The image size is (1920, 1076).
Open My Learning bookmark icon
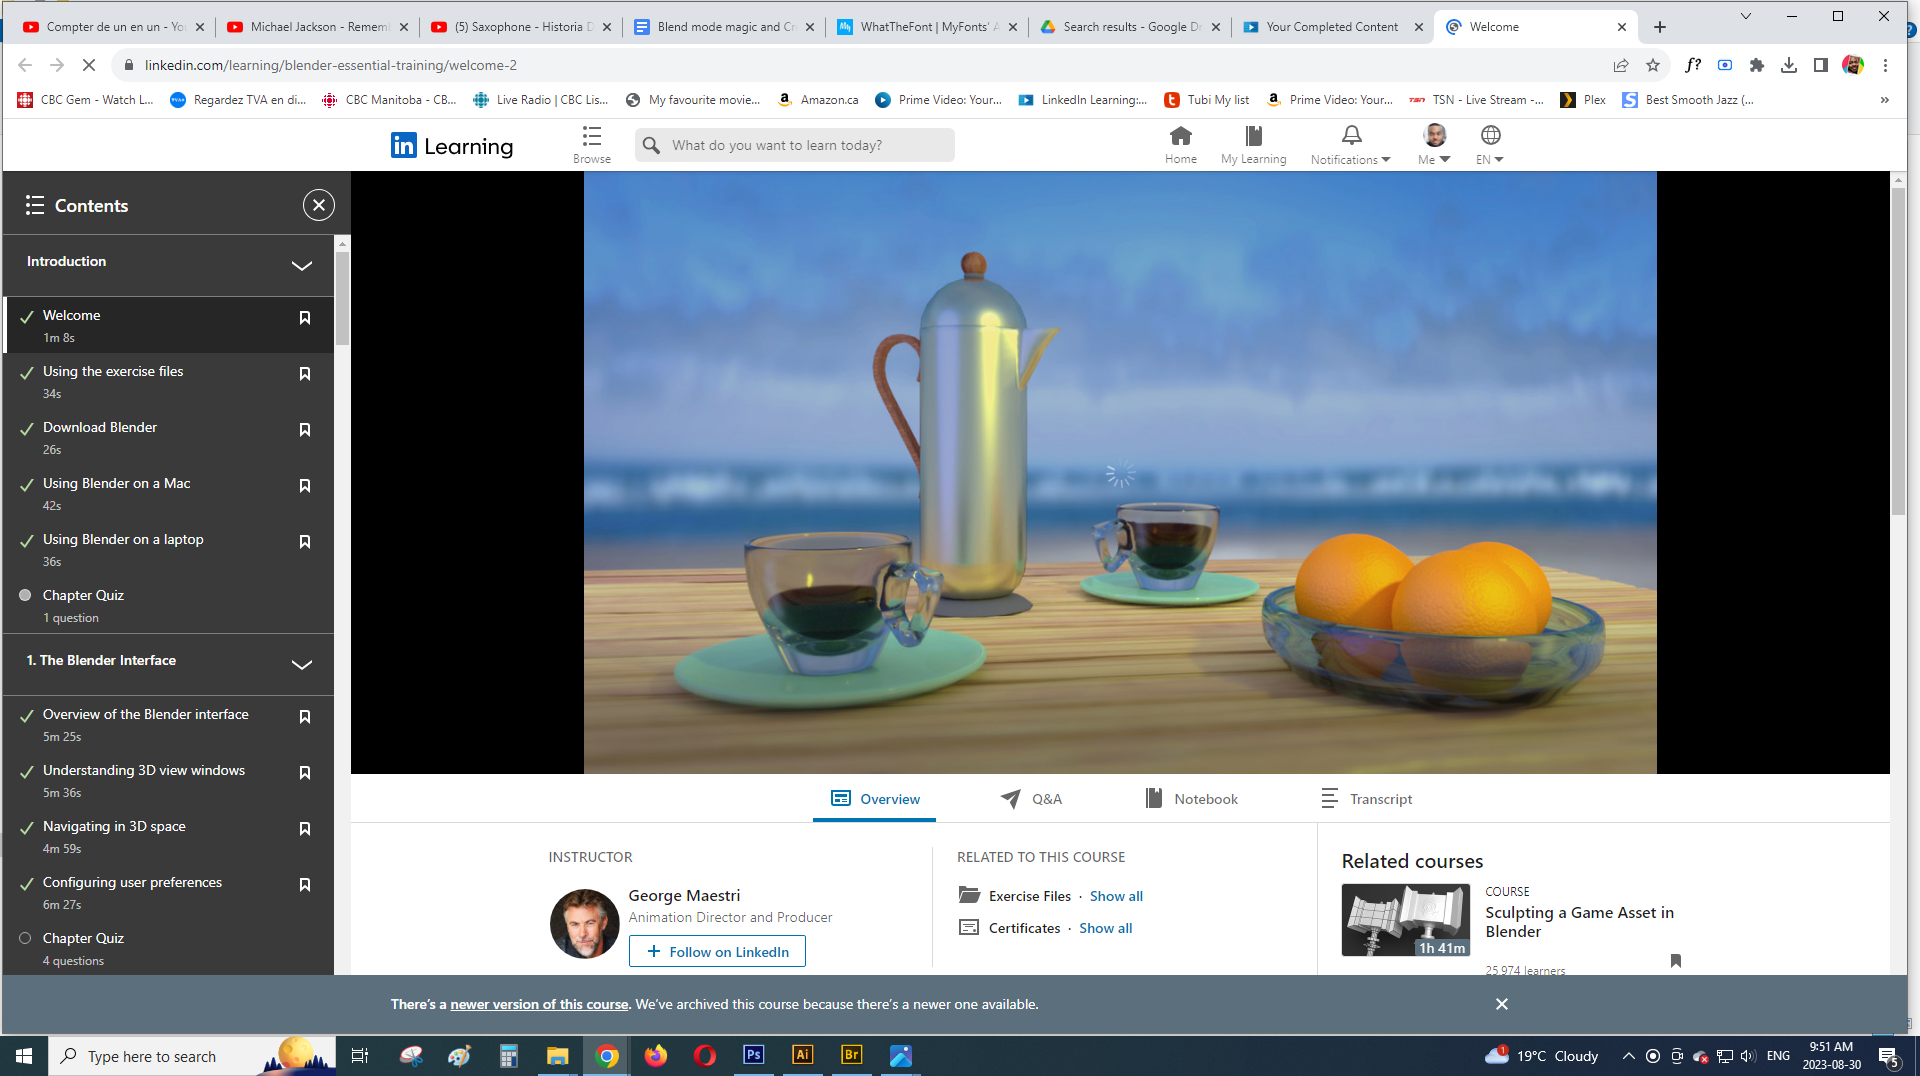(1253, 136)
